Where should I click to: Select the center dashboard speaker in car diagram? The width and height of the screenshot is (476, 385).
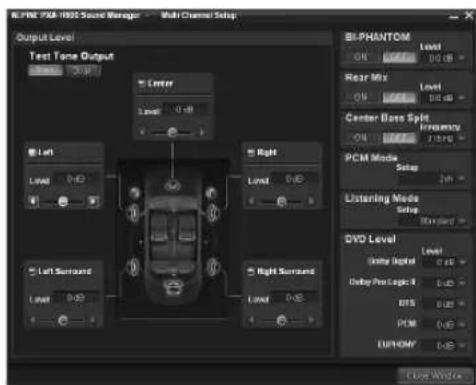172,185
